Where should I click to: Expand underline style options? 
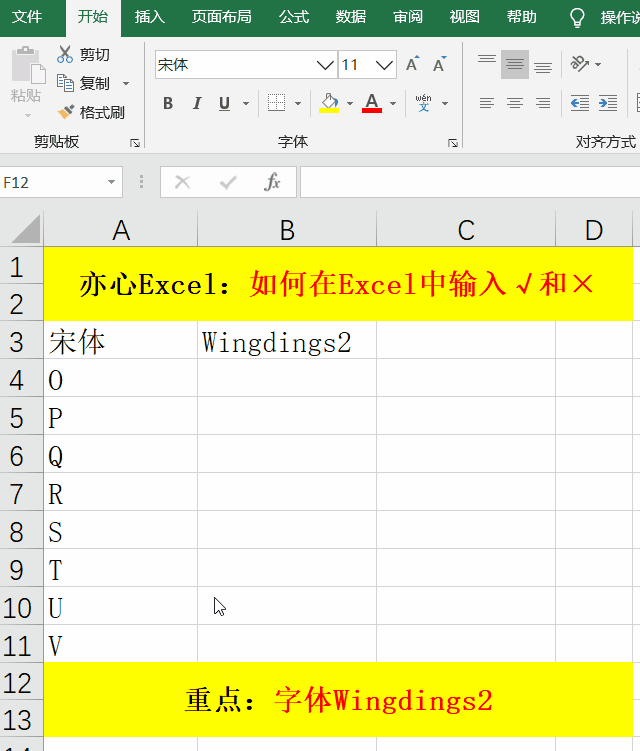[x=246, y=103]
